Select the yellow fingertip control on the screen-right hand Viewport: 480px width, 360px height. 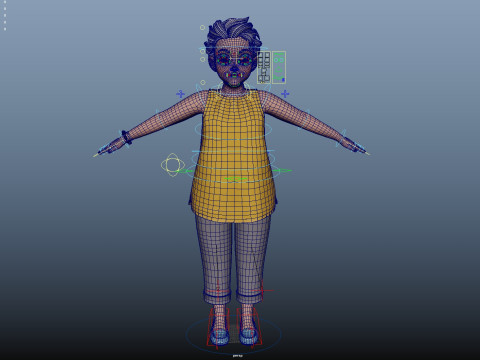(367, 153)
